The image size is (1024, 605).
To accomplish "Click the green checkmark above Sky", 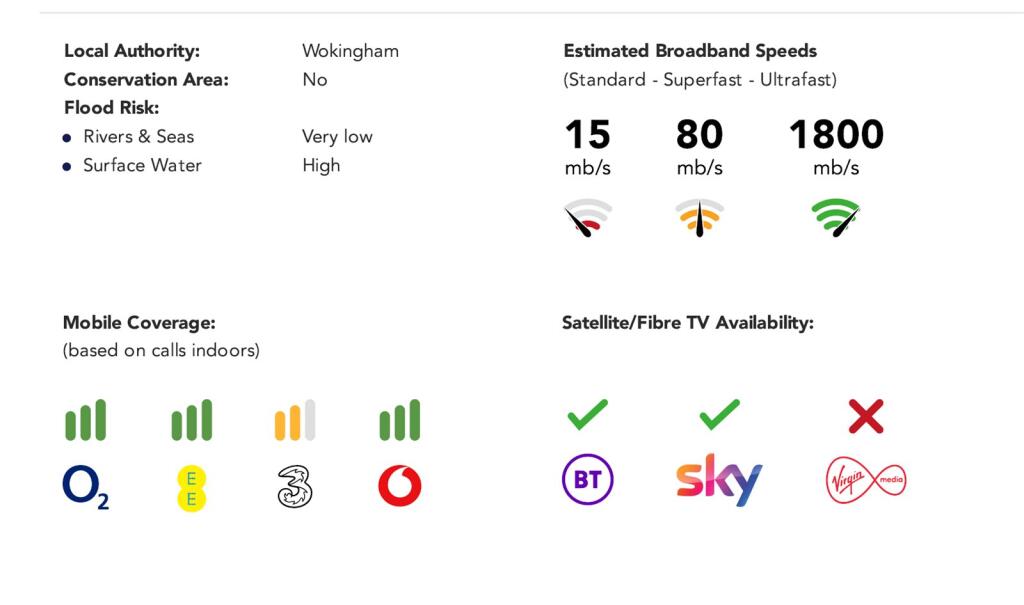I will 719,415.
